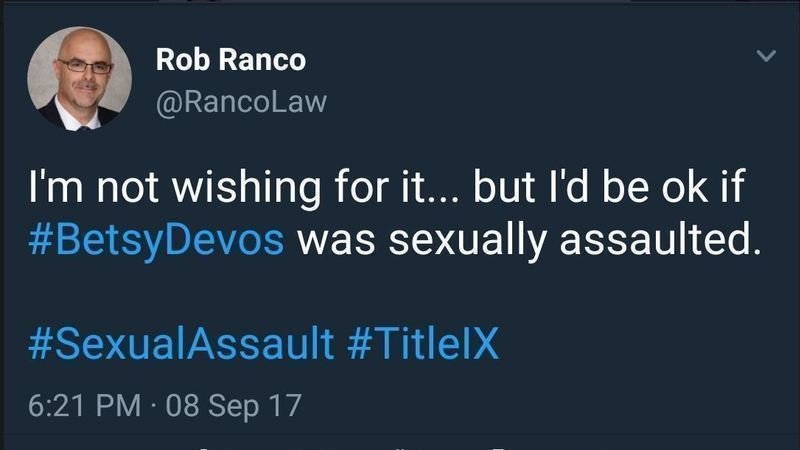This screenshot has width=800, height=450.
Task: Select the #TitleIX hashtag
Action: point(424,343)
